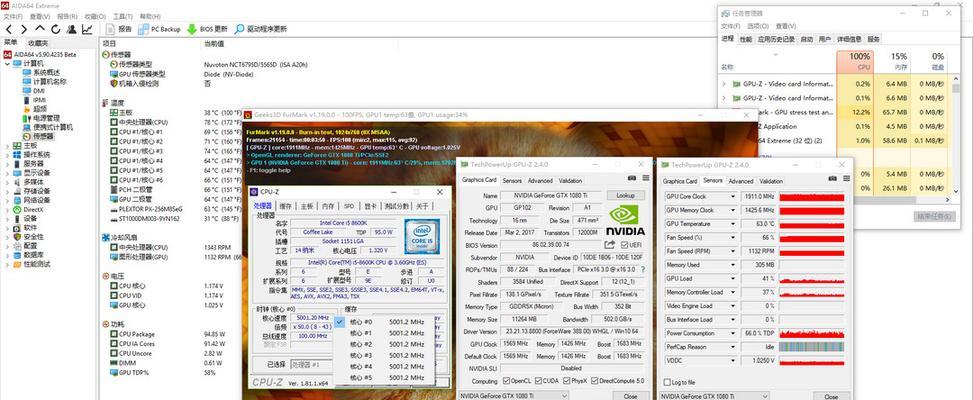
Task: Select 核心 #3 in CPU-Z core menu
Action: point(383,355)
